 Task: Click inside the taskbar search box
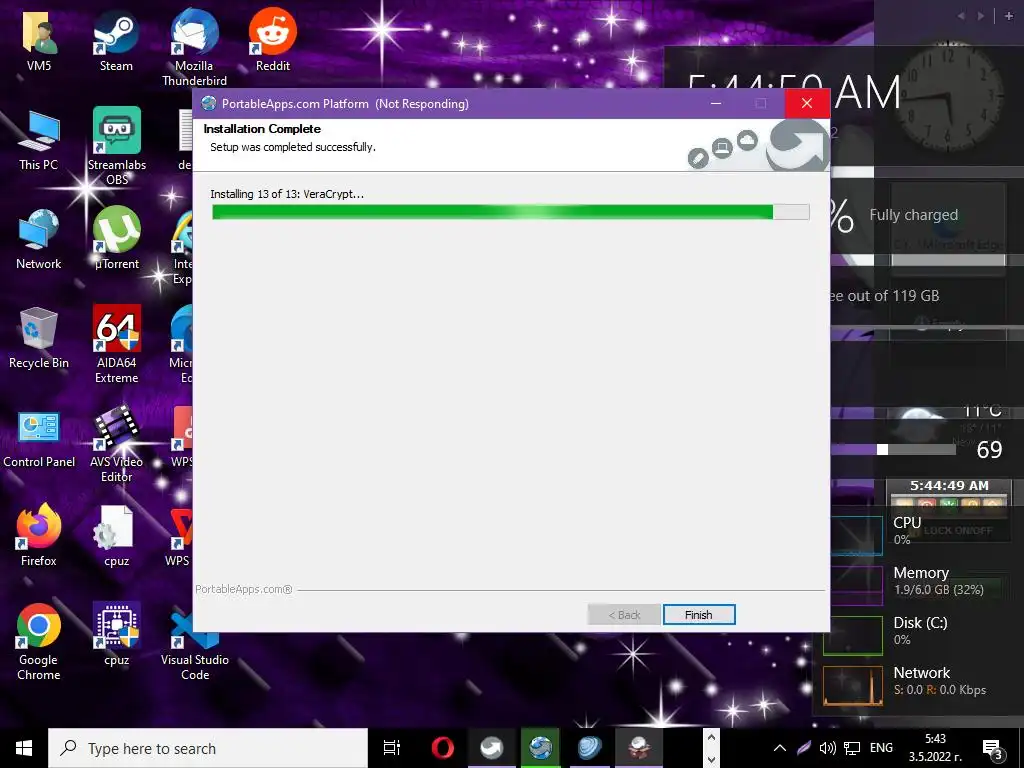208,748
